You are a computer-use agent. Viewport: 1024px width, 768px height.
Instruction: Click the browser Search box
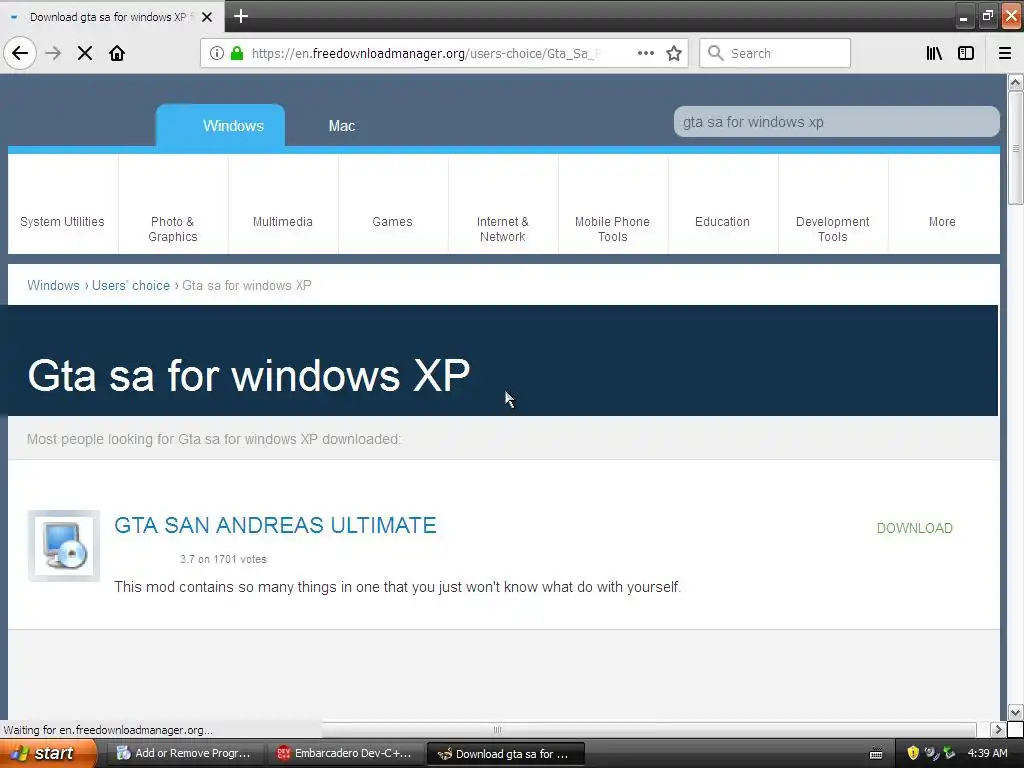(x=775, y=53)
